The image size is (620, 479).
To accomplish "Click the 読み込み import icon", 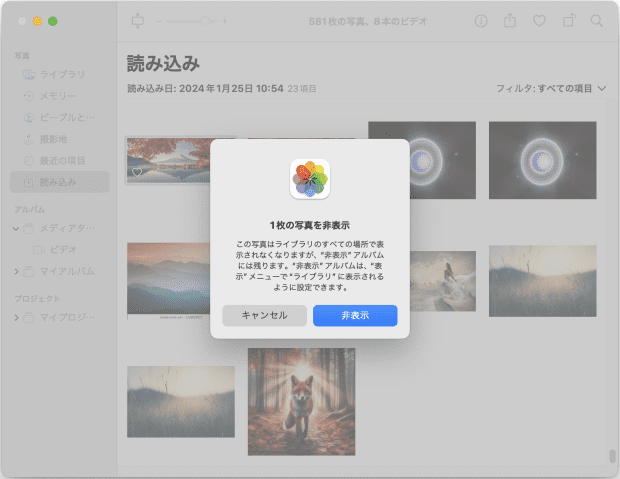I will (x=28, y=182).
